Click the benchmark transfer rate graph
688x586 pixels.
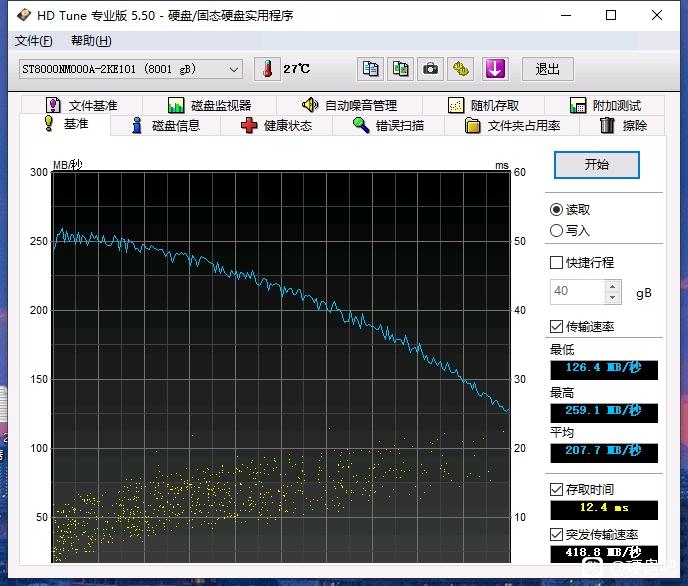[x=281, y=367]
